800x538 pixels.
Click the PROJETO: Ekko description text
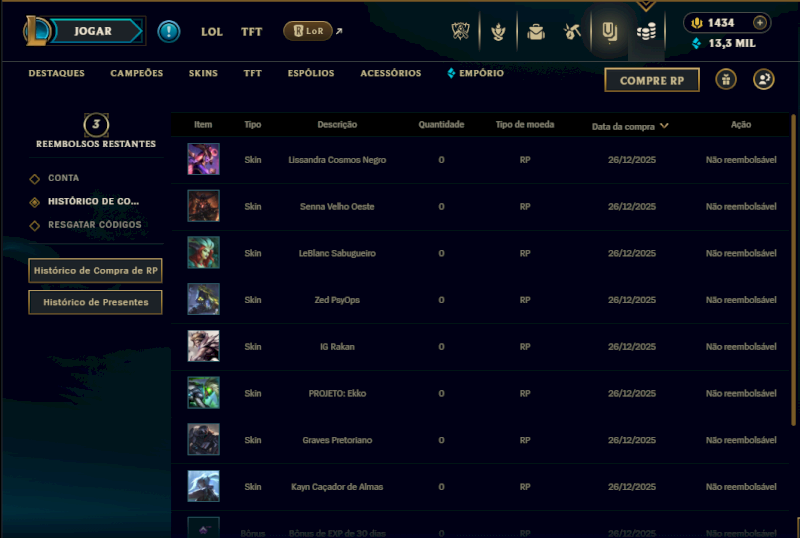tap(337, 394)
